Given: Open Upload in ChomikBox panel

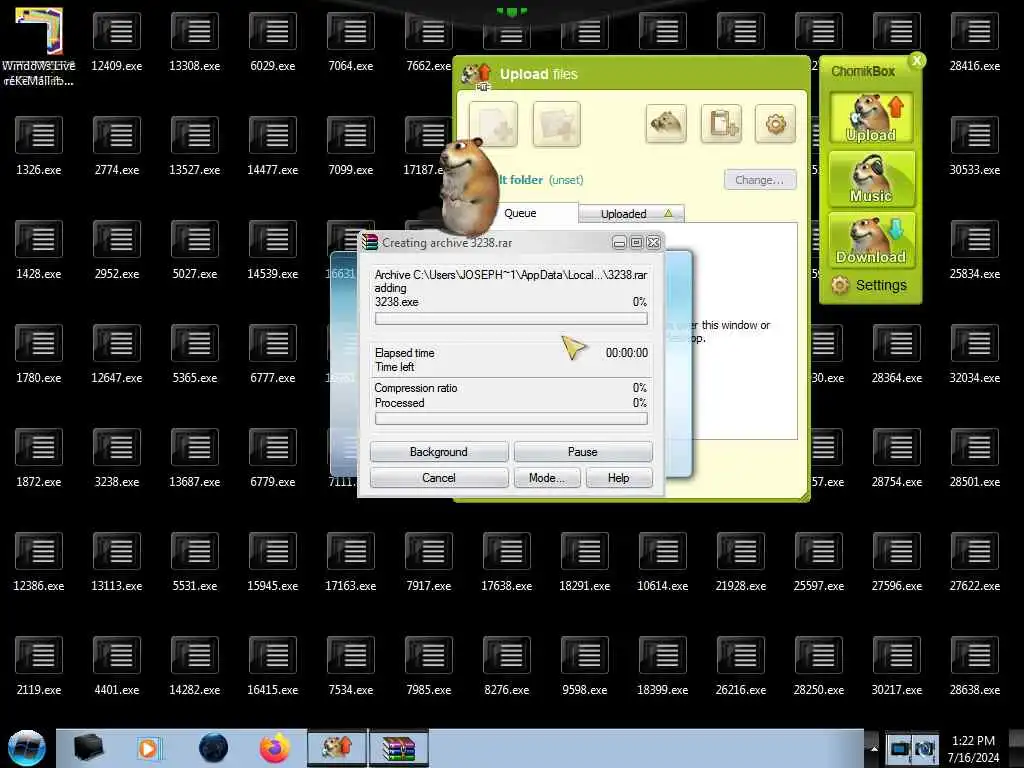Looking at the screenshot, I should coord(871,118).
